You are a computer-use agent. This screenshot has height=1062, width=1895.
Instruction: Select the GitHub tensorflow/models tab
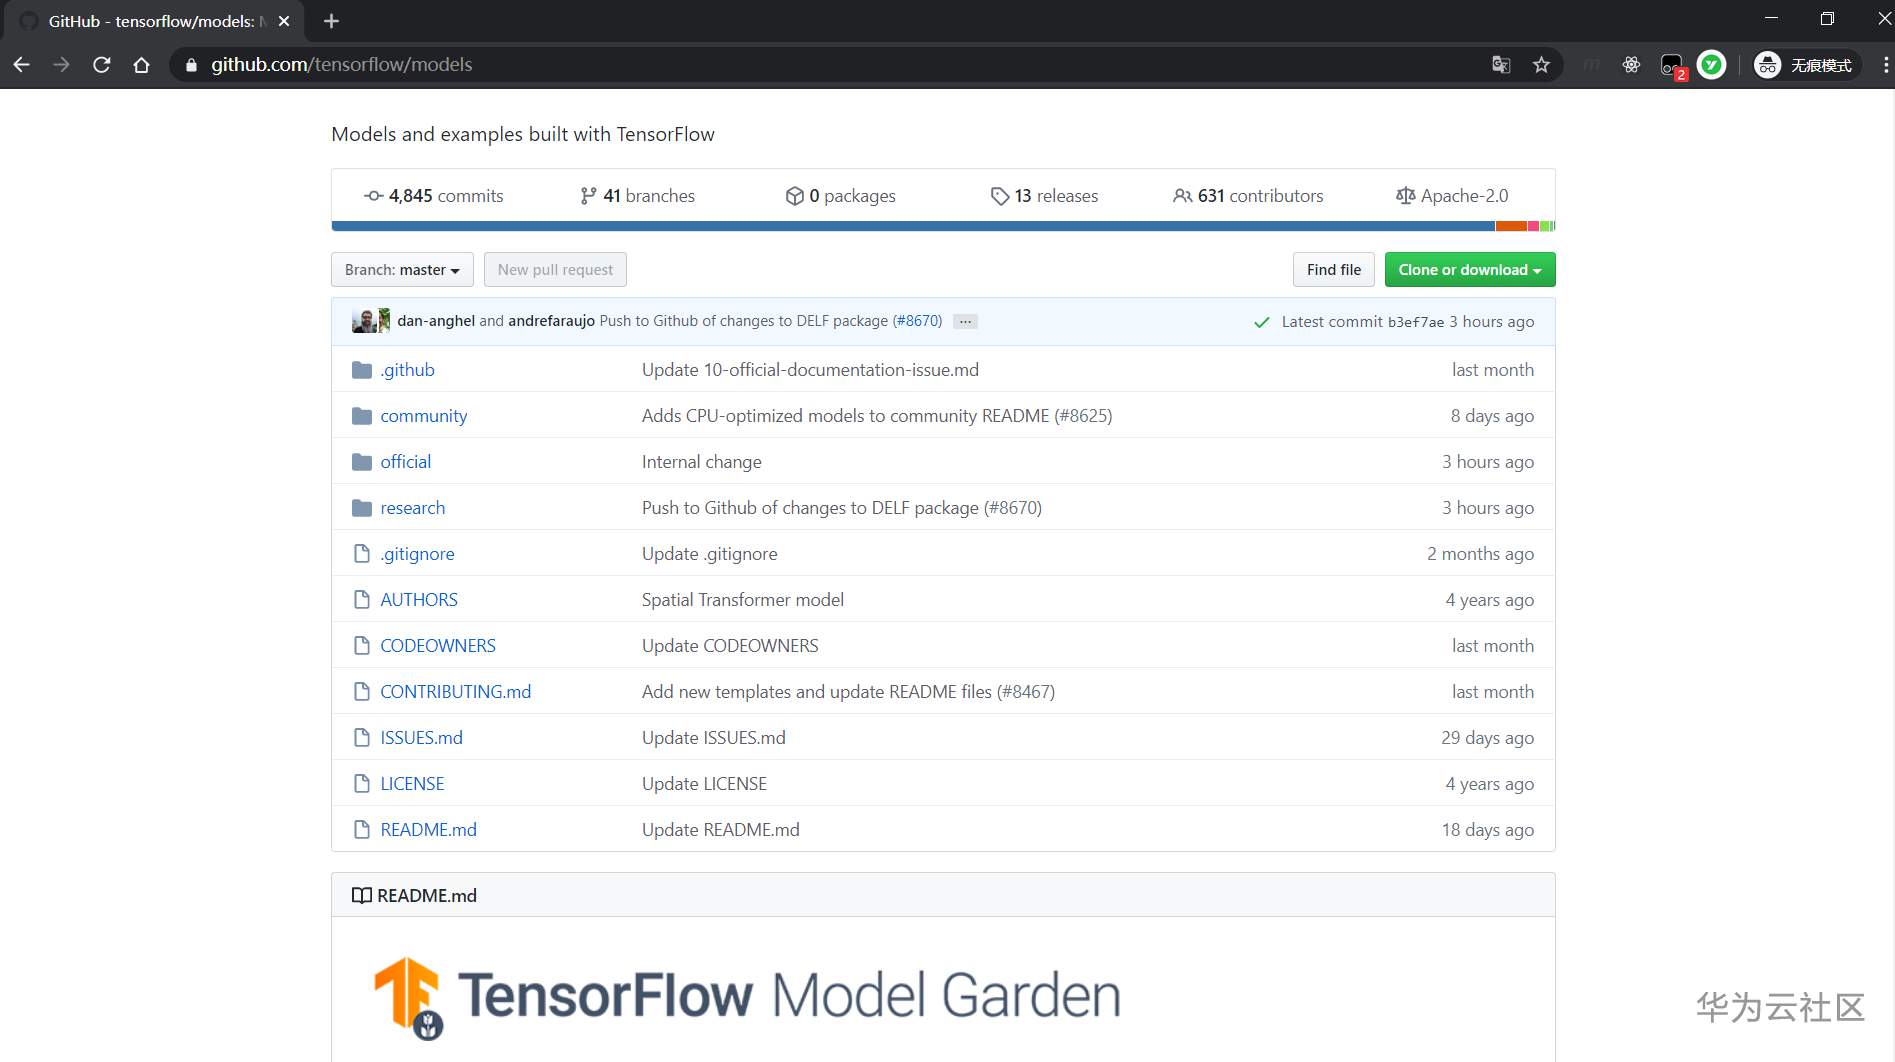150,21
